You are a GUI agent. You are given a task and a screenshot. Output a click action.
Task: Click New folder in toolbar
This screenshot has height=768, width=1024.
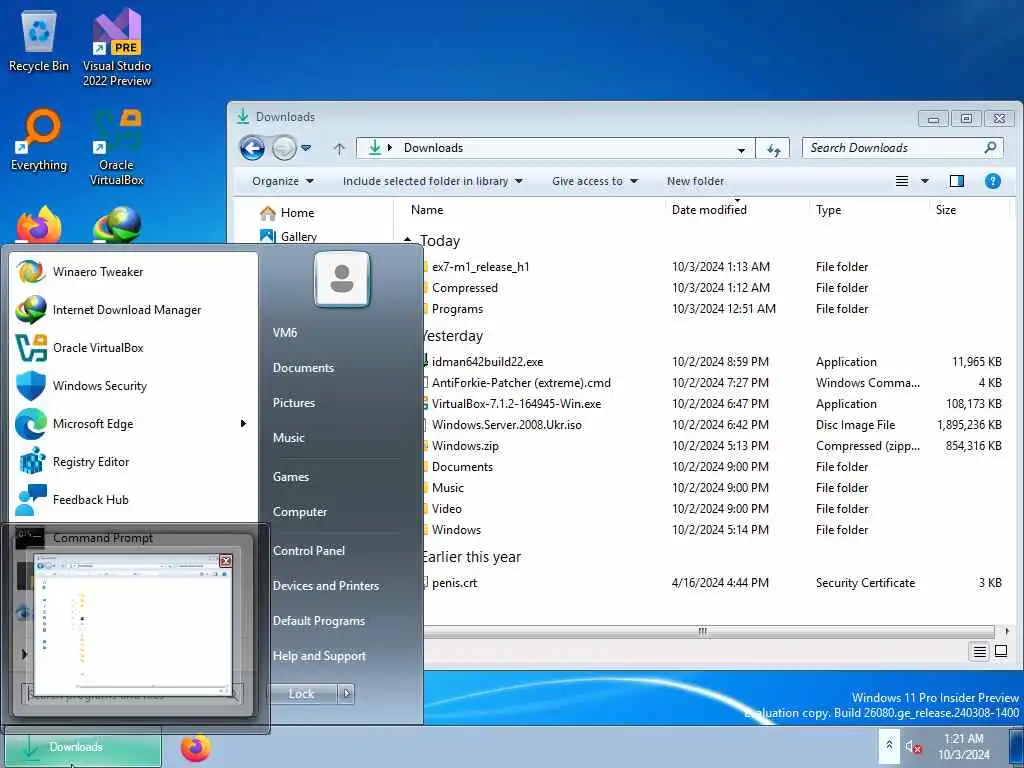point(696,181)
